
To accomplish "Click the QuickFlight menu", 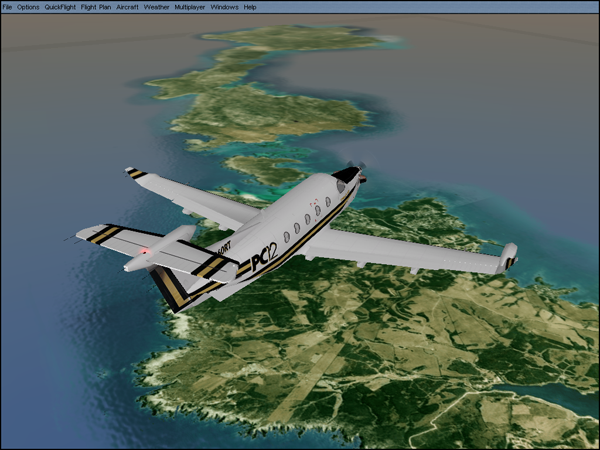I will [x=60, y=7].
